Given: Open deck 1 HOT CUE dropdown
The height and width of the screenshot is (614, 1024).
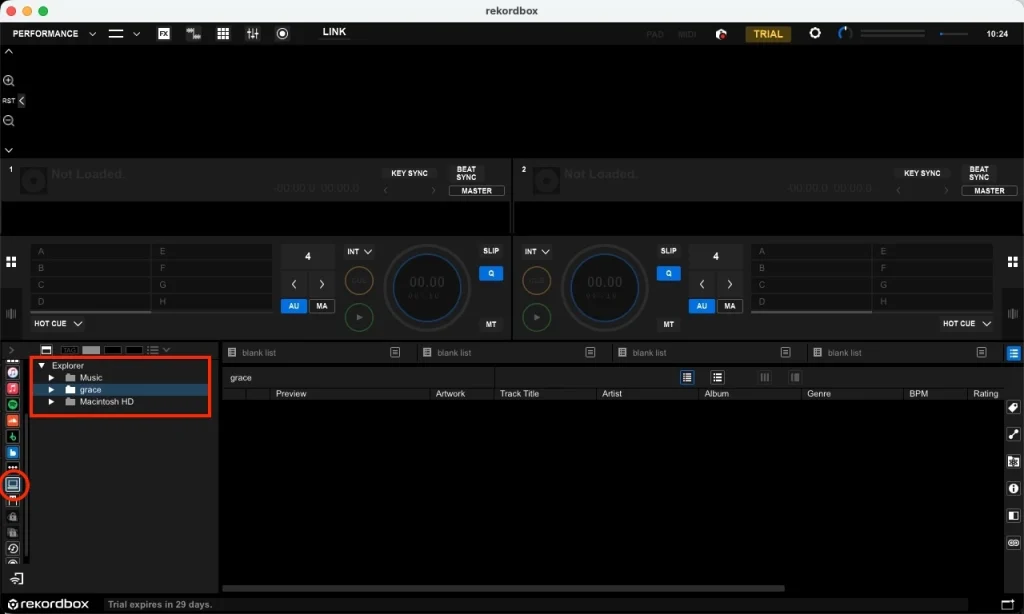Looking at the screenshot, I should (x=58, y=324).
